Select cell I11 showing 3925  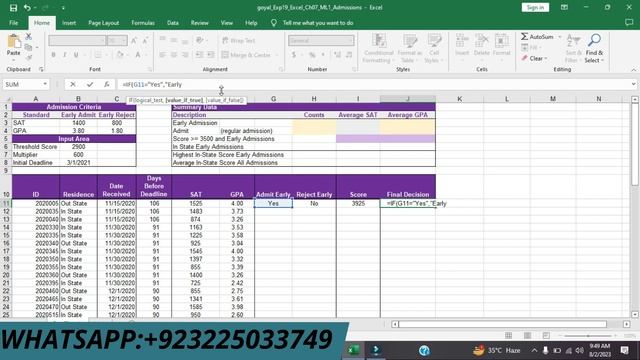pyautogui.click(x=358, y=203)
